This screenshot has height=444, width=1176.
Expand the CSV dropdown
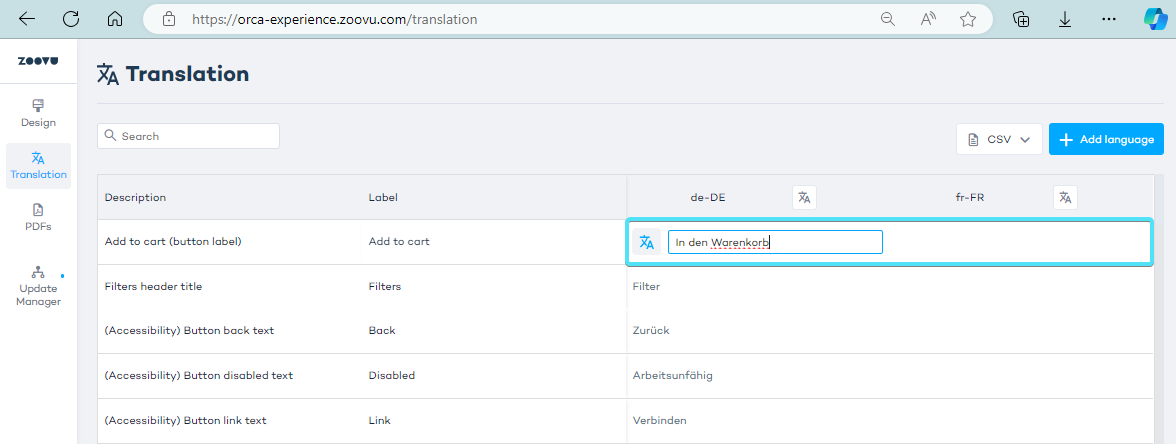(x=999, y=140)
